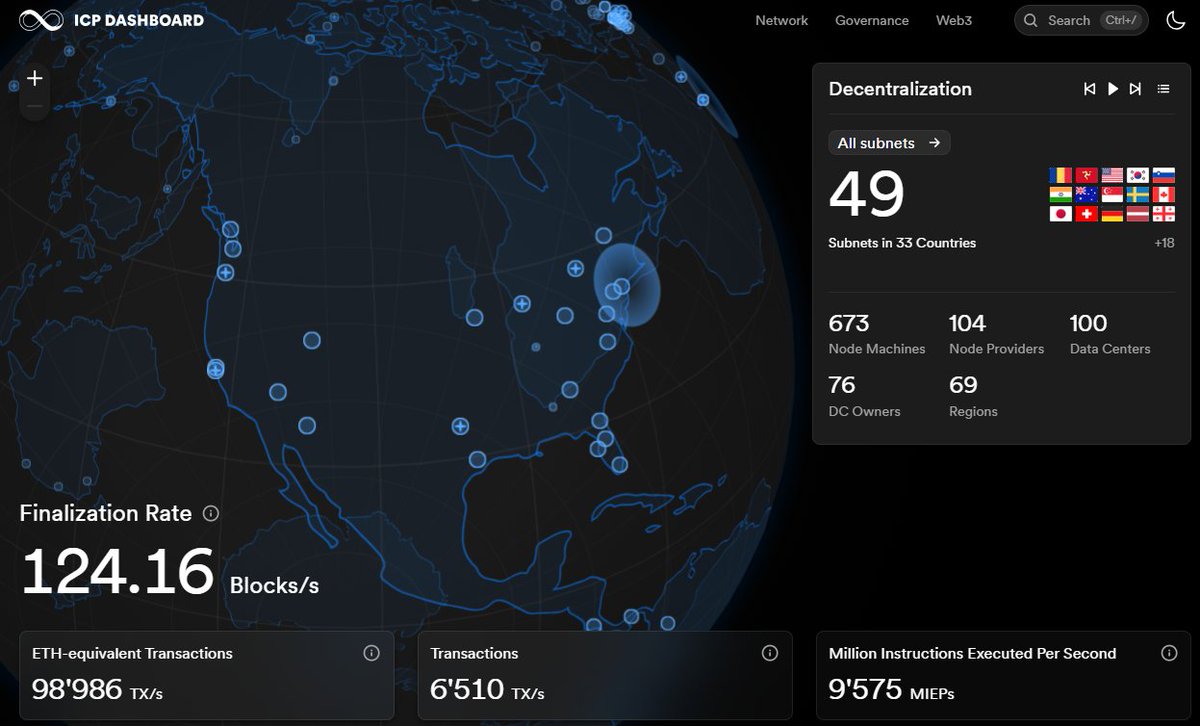Click the Germany flag

(1112, 214)
